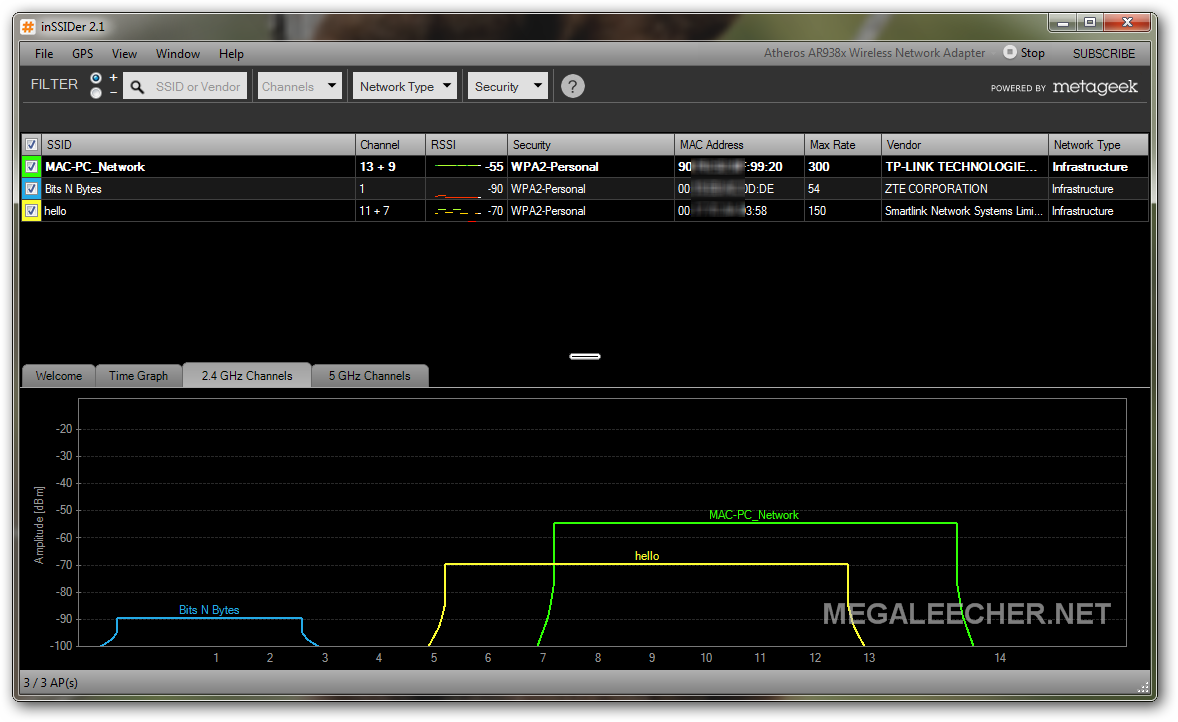Click the yellow hello graph label
The height and width of the screenshot is (722, 1178).
(x=647, y=556)
